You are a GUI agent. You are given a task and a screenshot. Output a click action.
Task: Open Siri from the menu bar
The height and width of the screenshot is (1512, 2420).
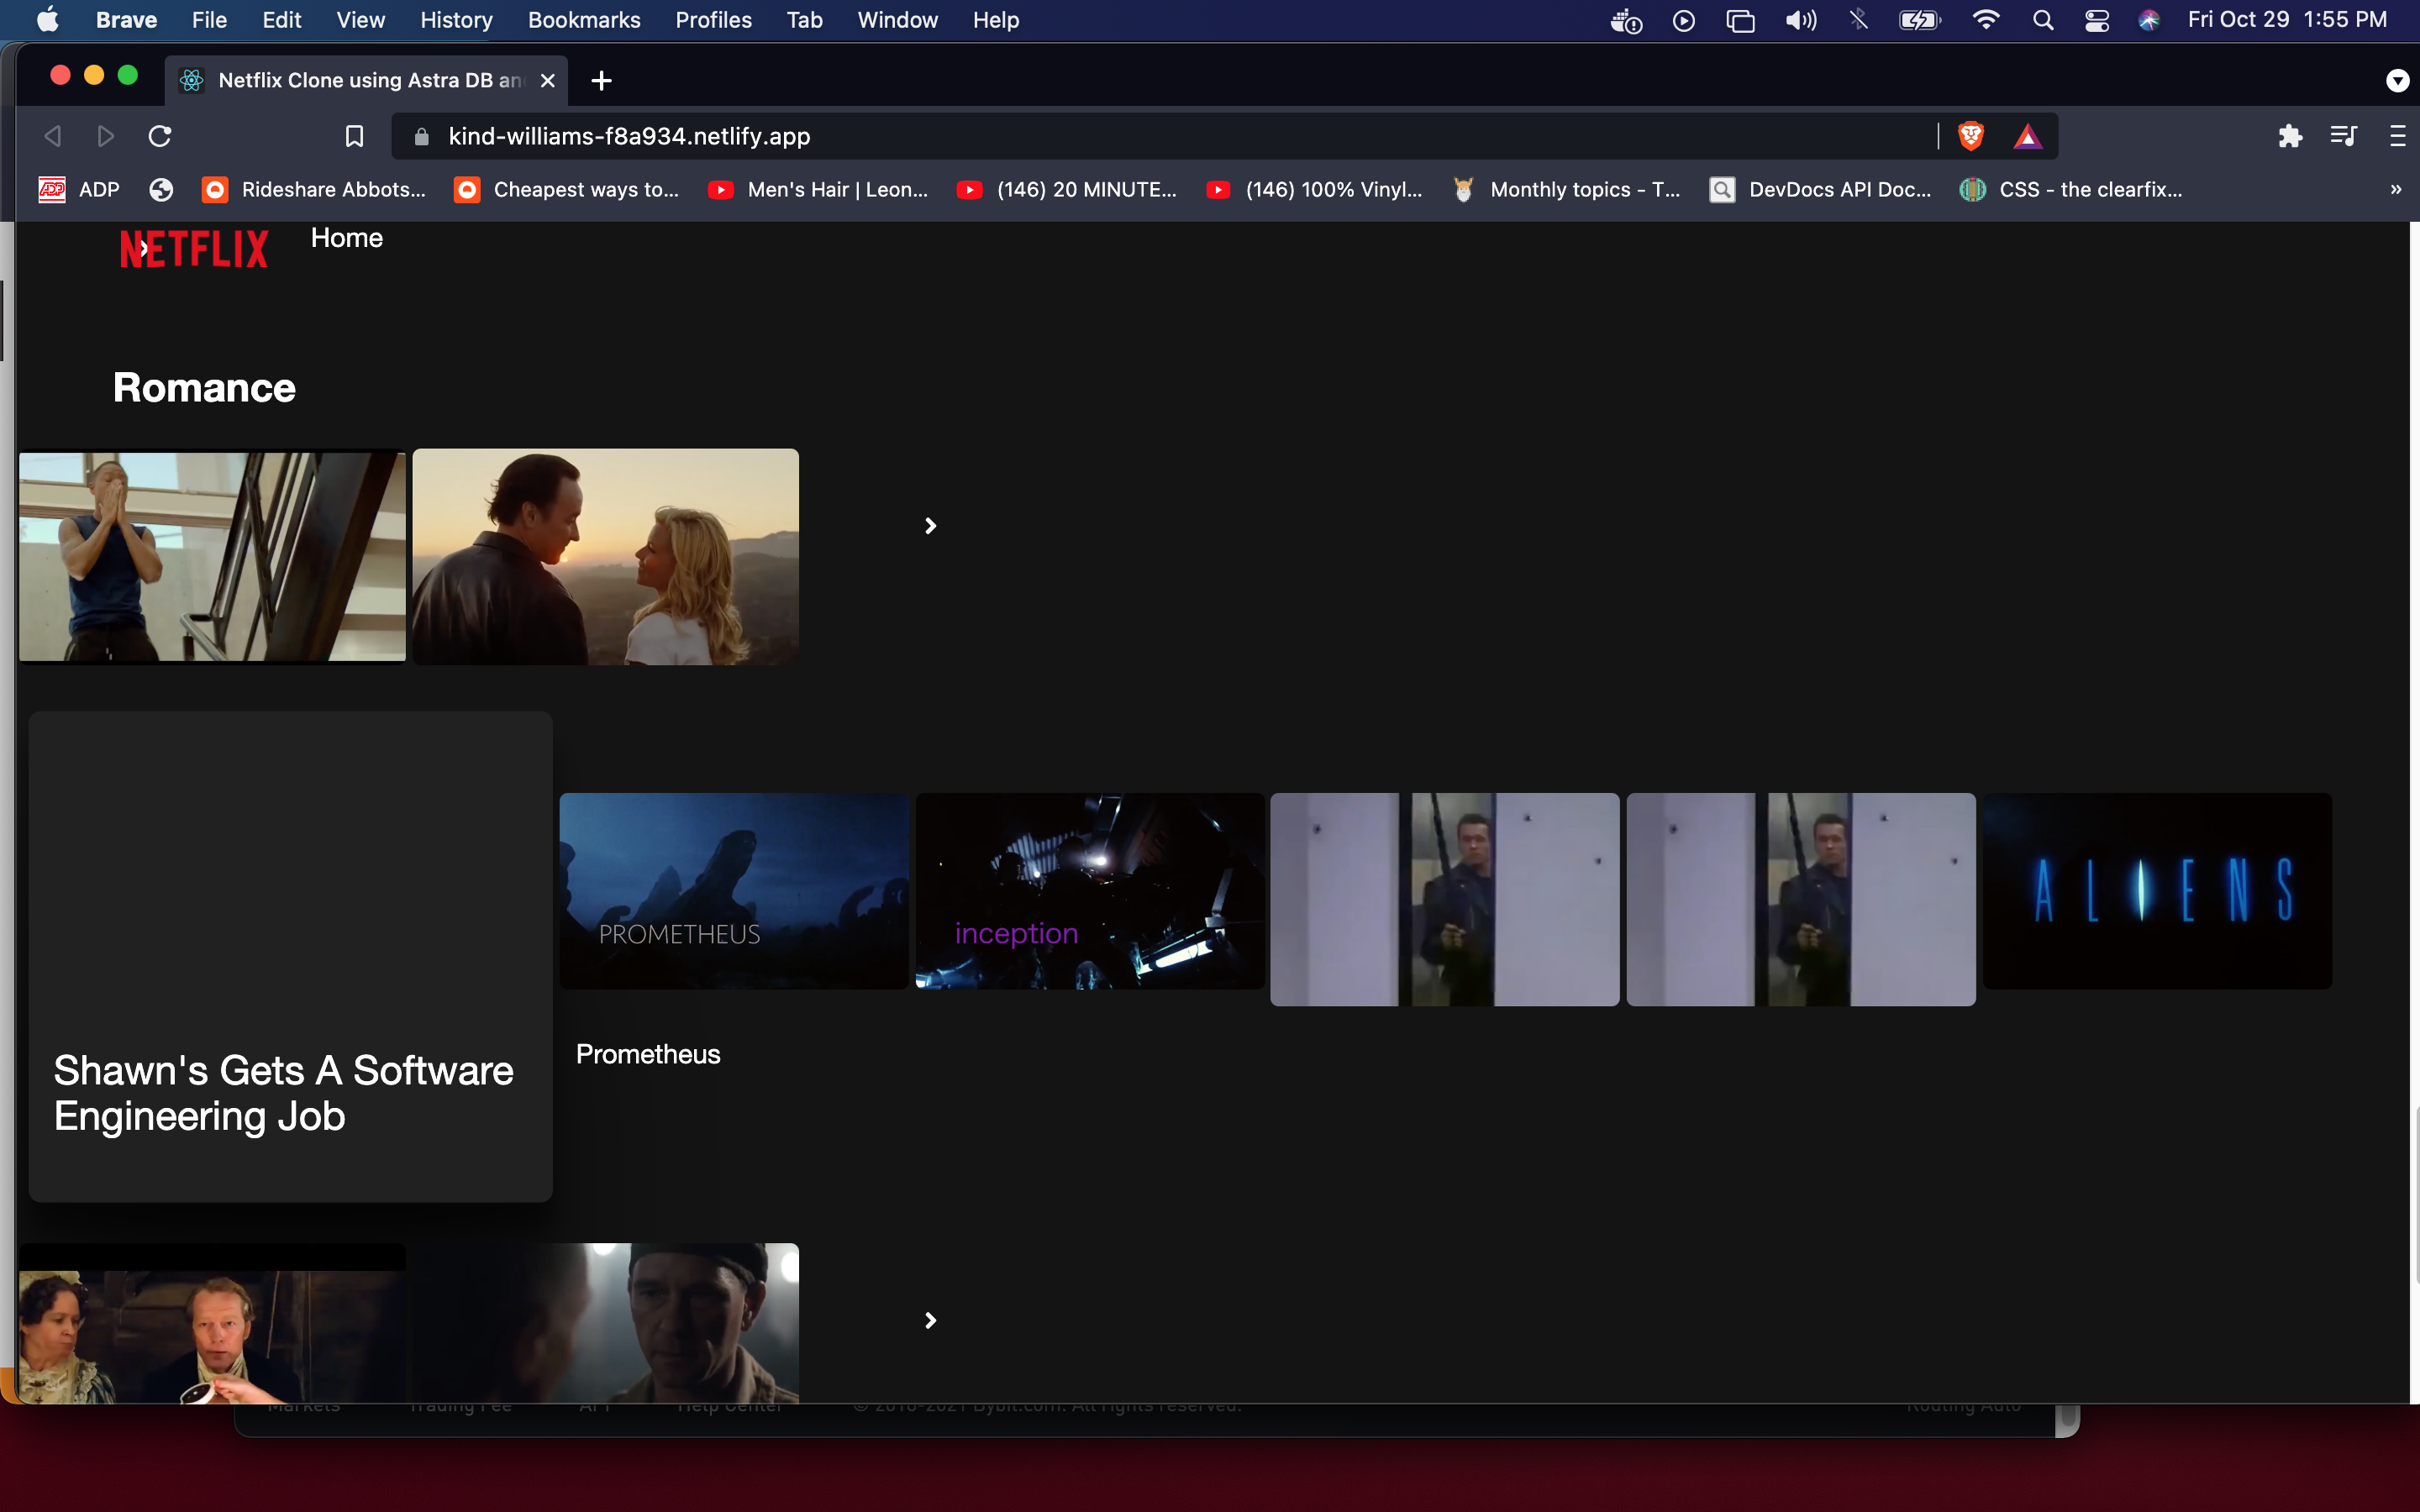2150,19
